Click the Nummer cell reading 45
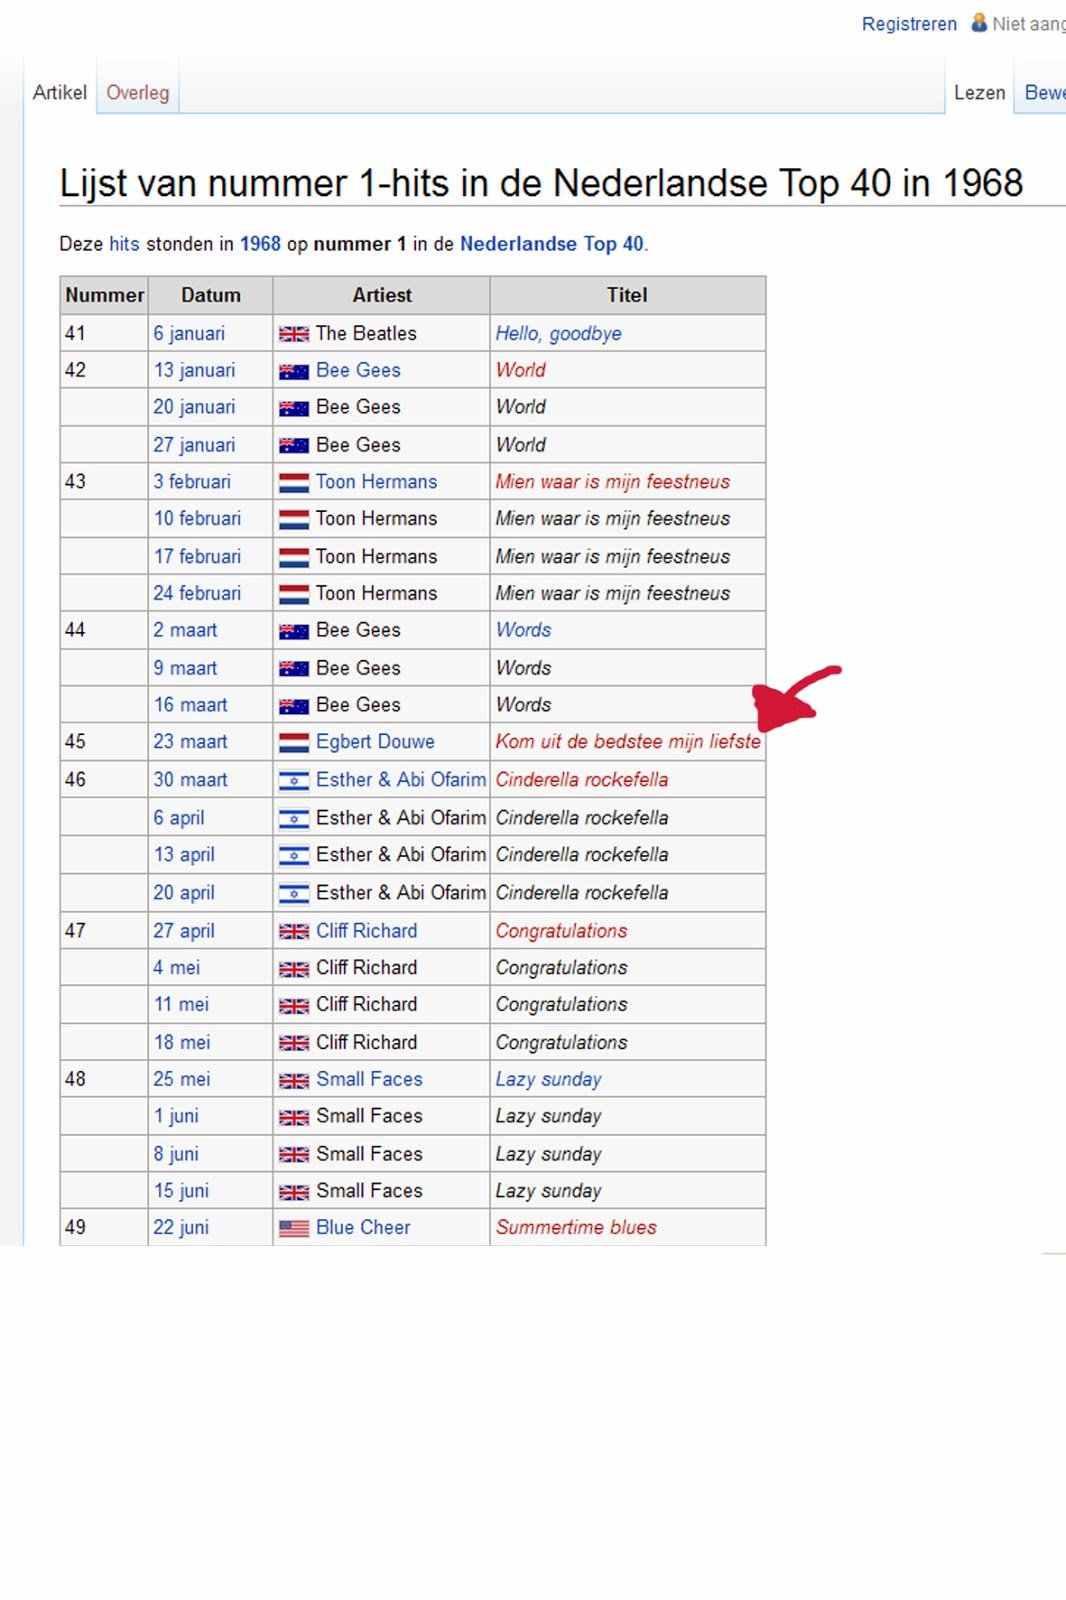Viewport: 1066px width, 1600px height. 104,741
